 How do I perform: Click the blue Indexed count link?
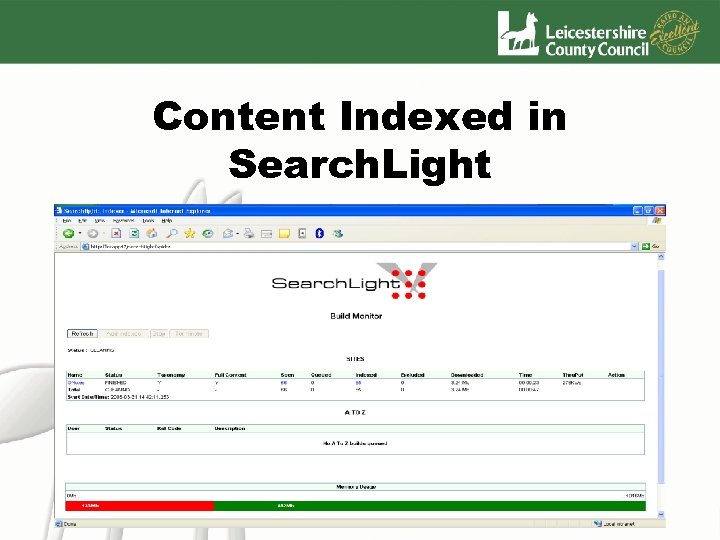358,382
